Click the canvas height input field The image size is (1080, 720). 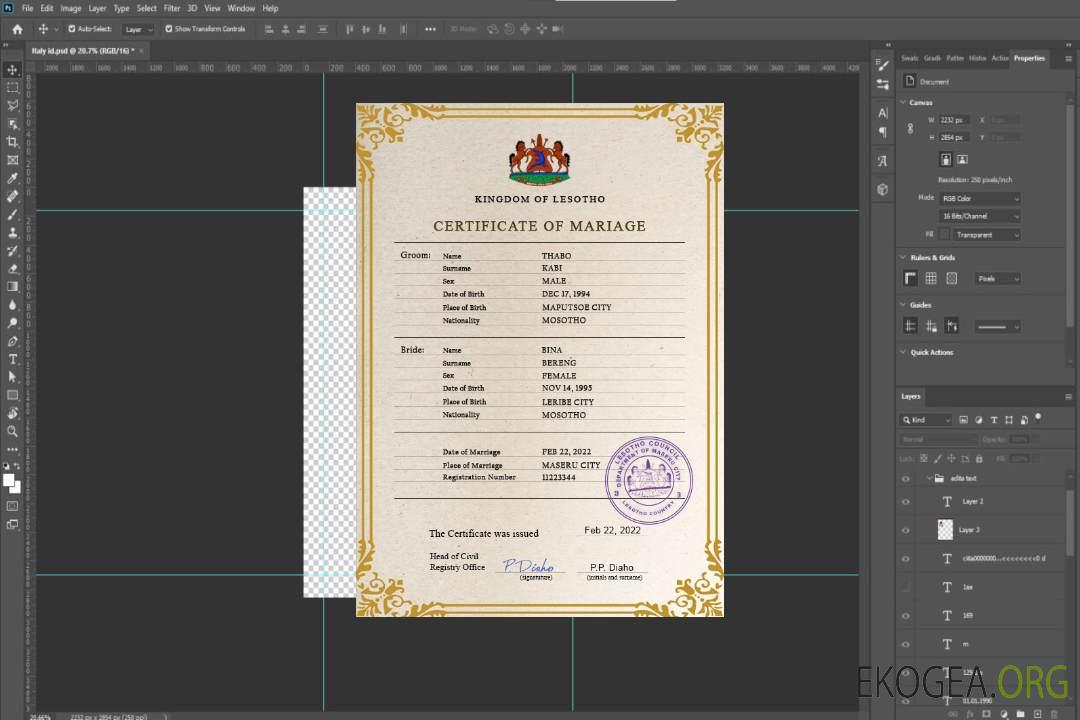click(954, 138)
